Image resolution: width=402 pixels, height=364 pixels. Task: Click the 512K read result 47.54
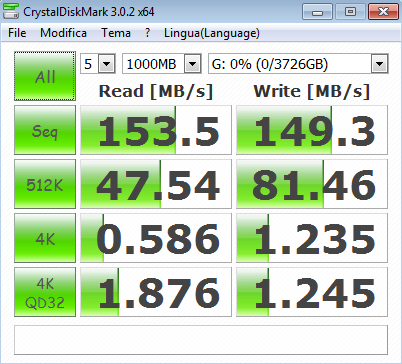(156, 184)
